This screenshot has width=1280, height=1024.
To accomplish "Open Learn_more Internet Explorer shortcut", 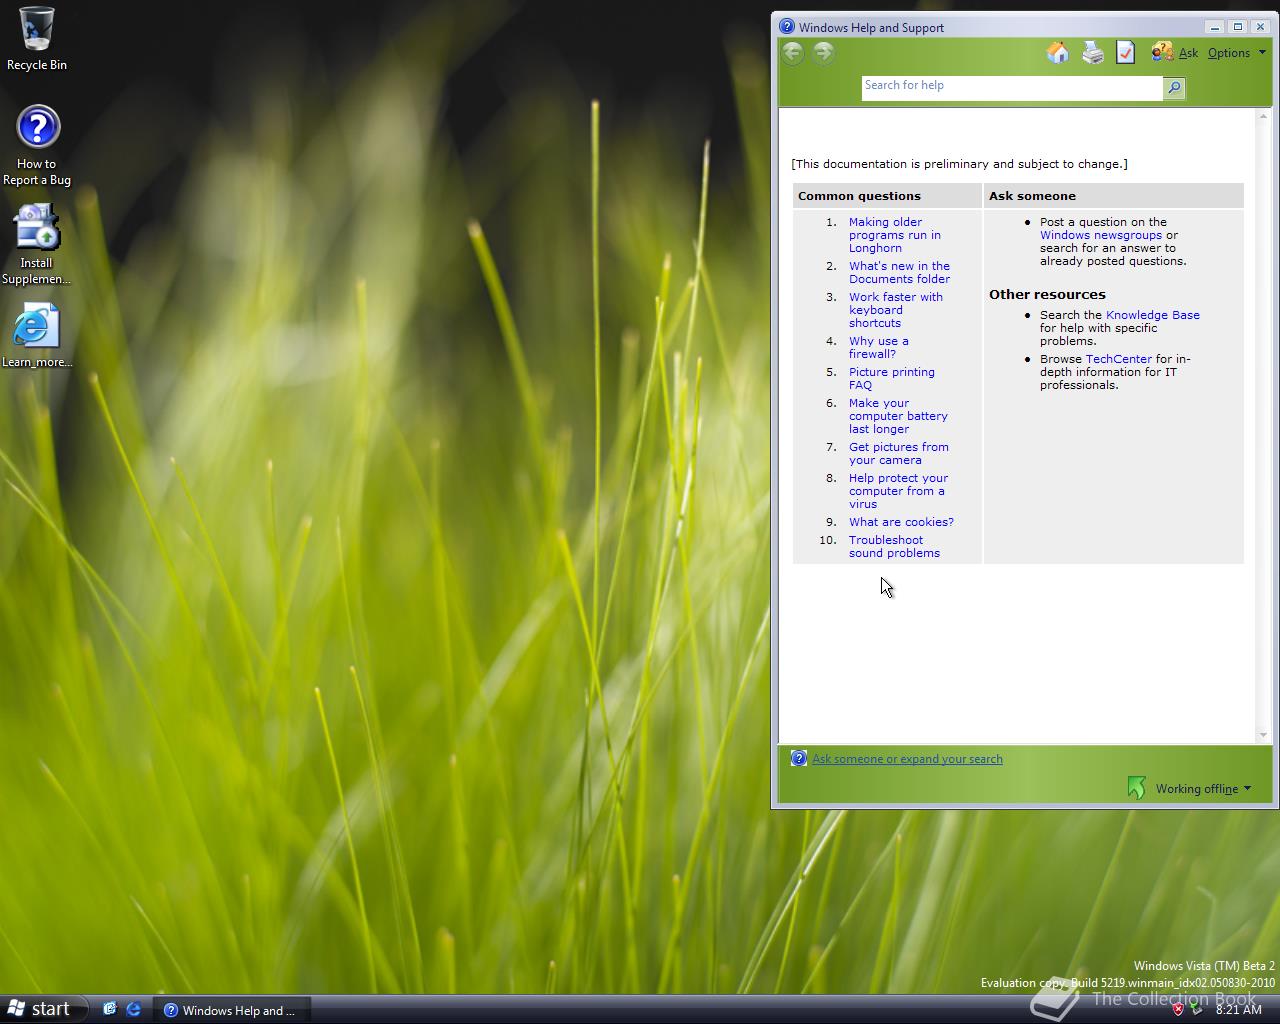I will pyautogui.click(x=37, y=335).
